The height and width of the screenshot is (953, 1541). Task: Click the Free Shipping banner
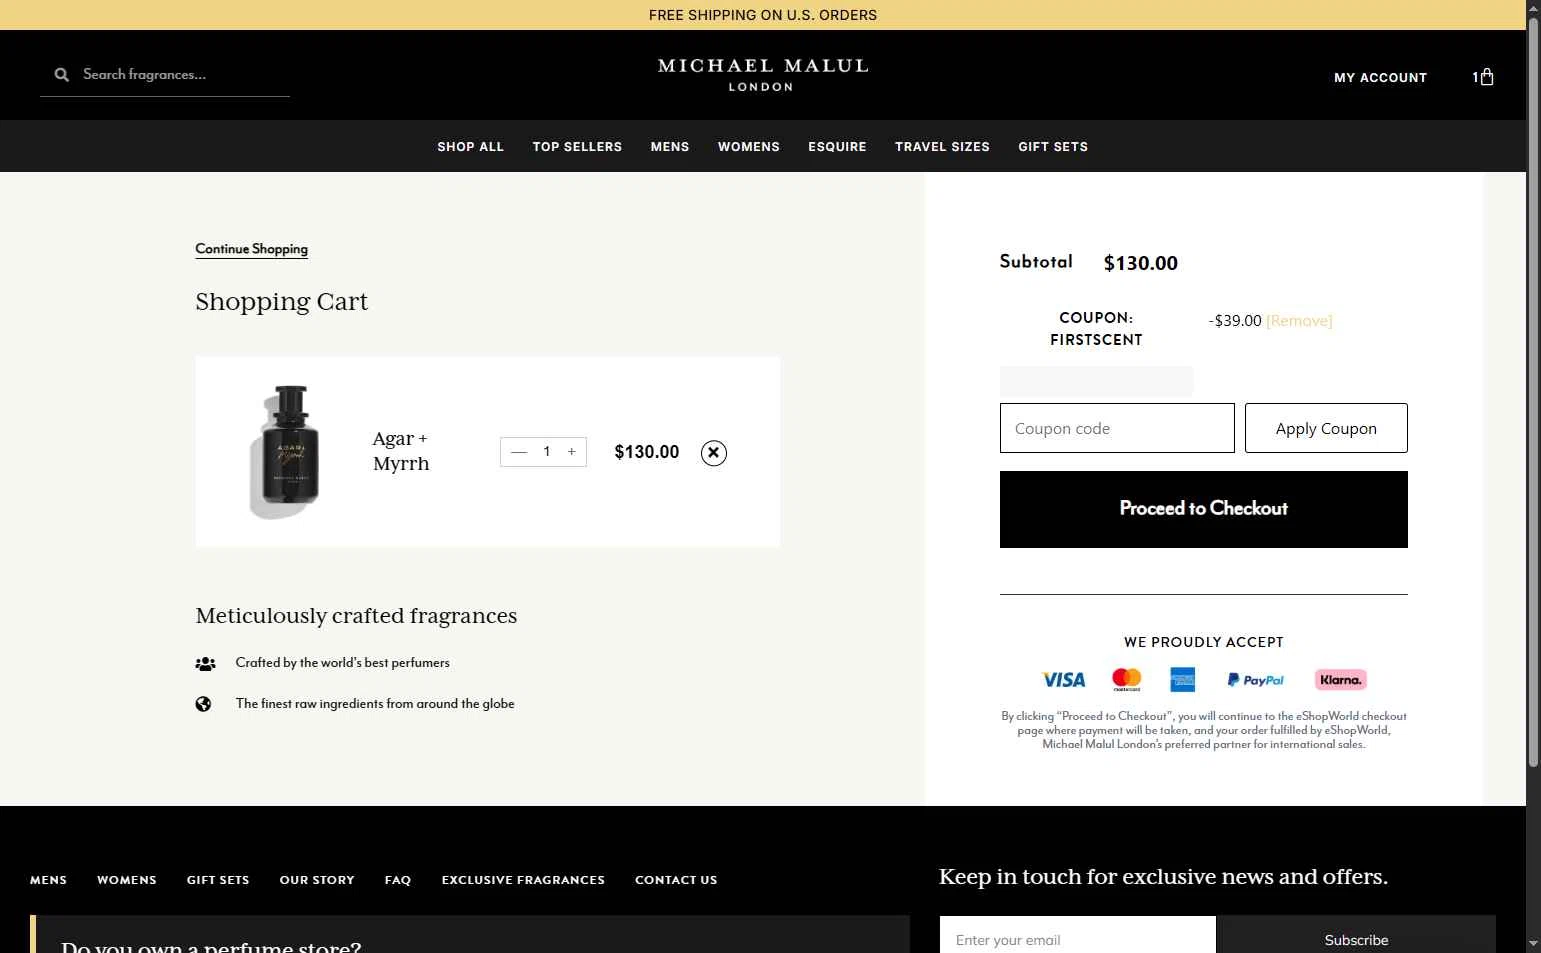tap(763, 15)
